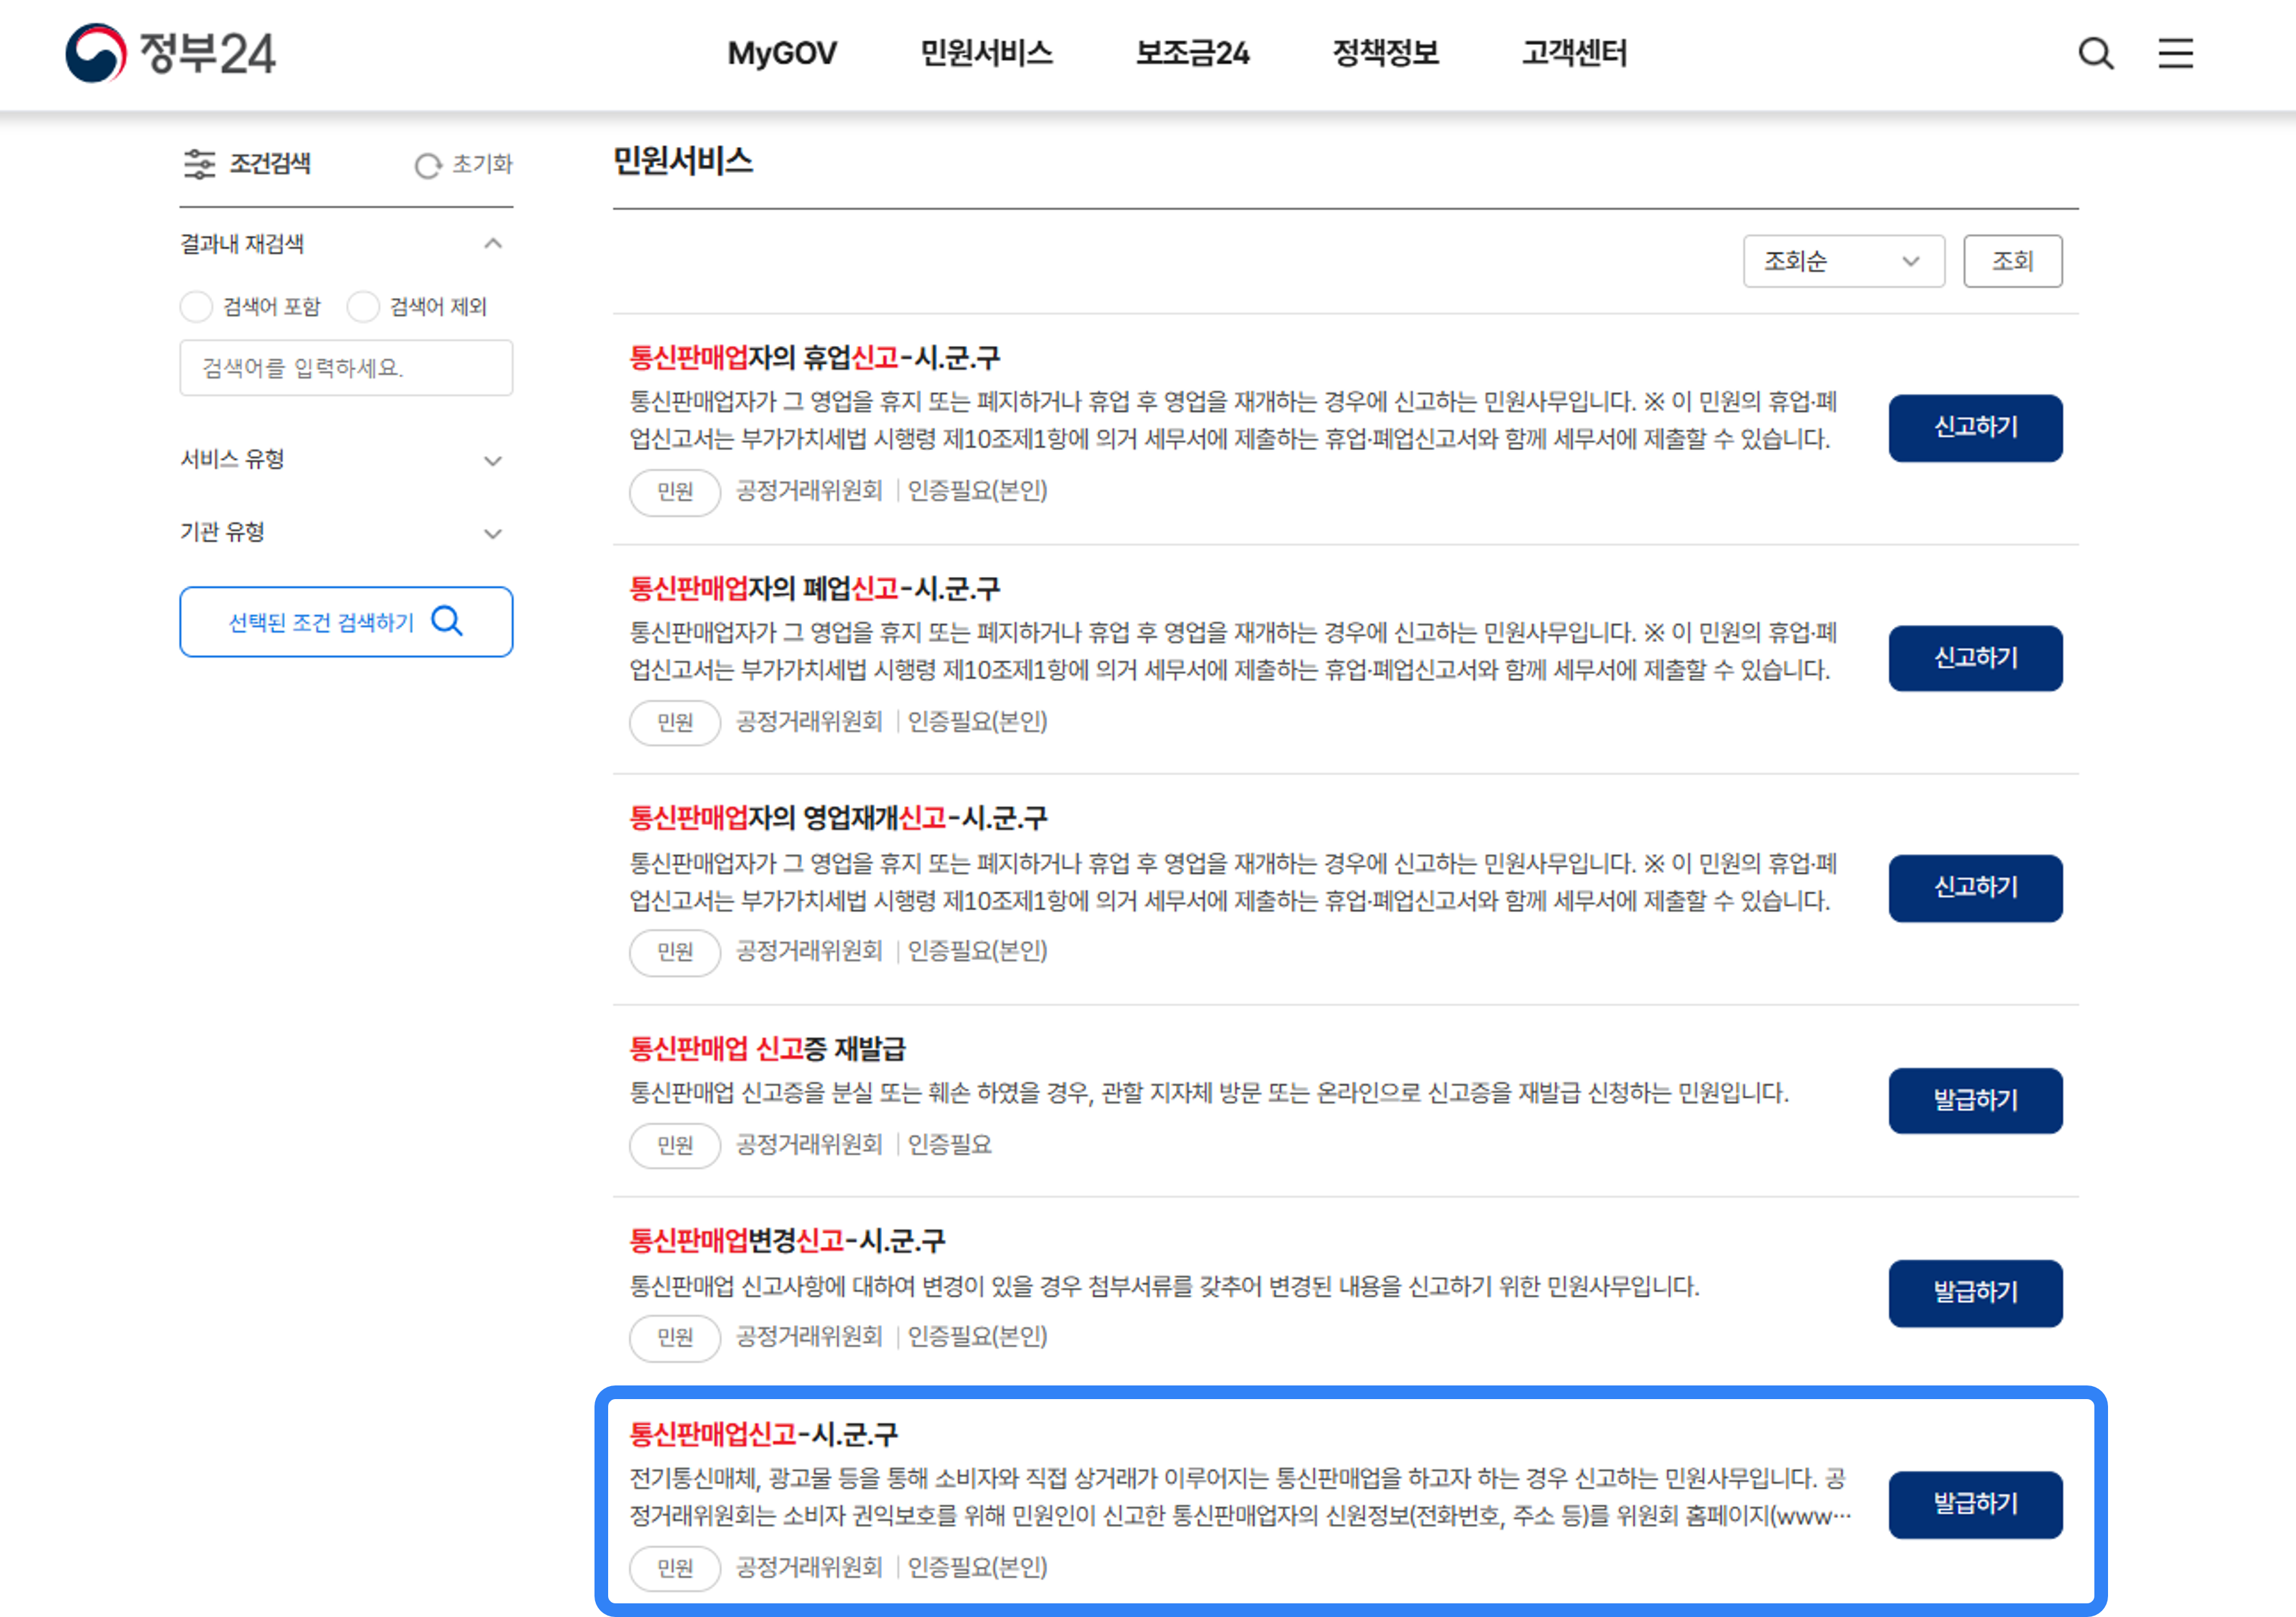Click the 조건검색 filter sliders icon
Image resolution: width=2296 pixels, height=1617 pixels.
(199, 164)
